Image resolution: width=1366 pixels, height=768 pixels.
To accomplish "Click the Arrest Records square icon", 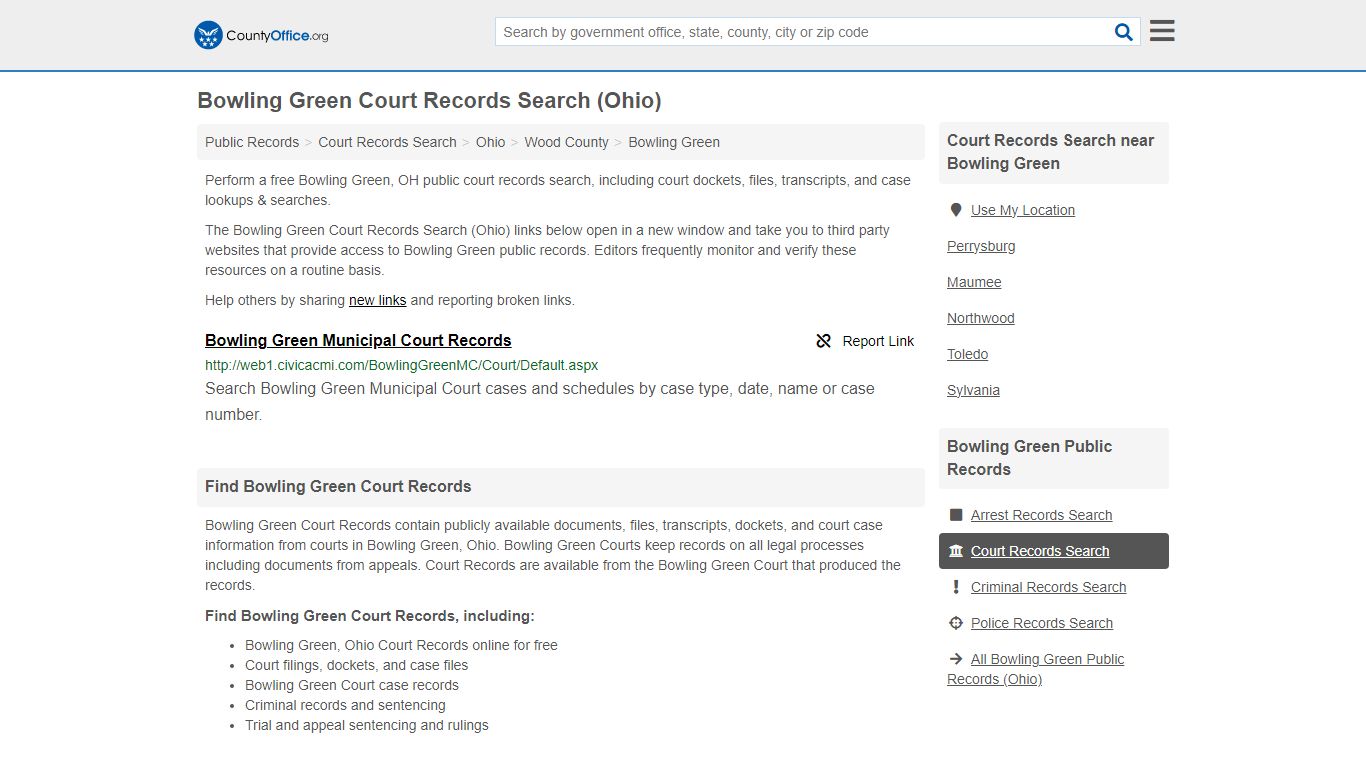I will coord(956,515).
